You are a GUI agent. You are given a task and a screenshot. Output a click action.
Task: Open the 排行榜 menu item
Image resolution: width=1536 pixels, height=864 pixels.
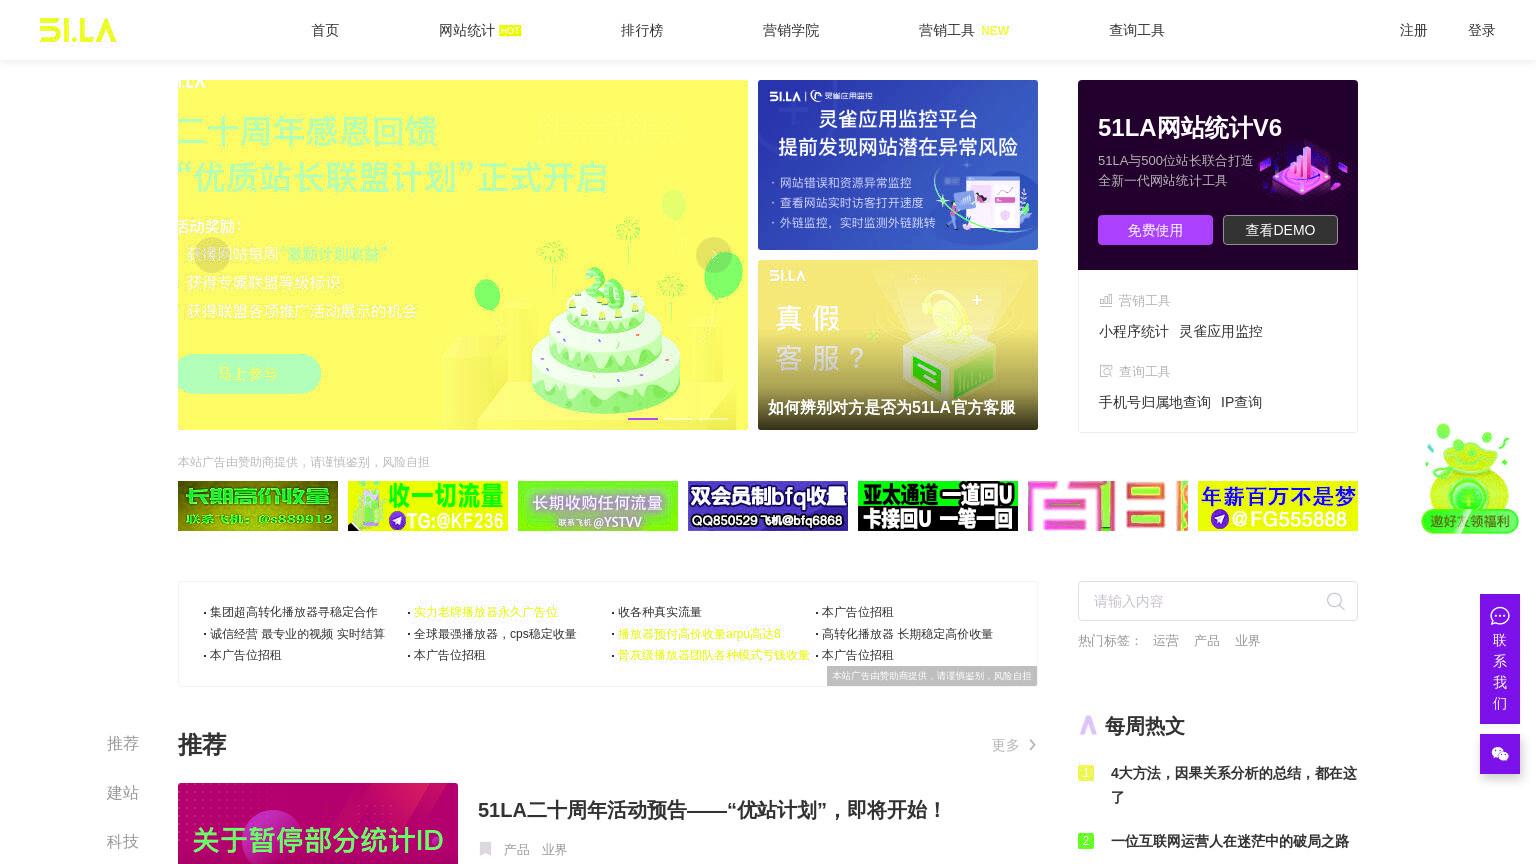pos(642,30)
